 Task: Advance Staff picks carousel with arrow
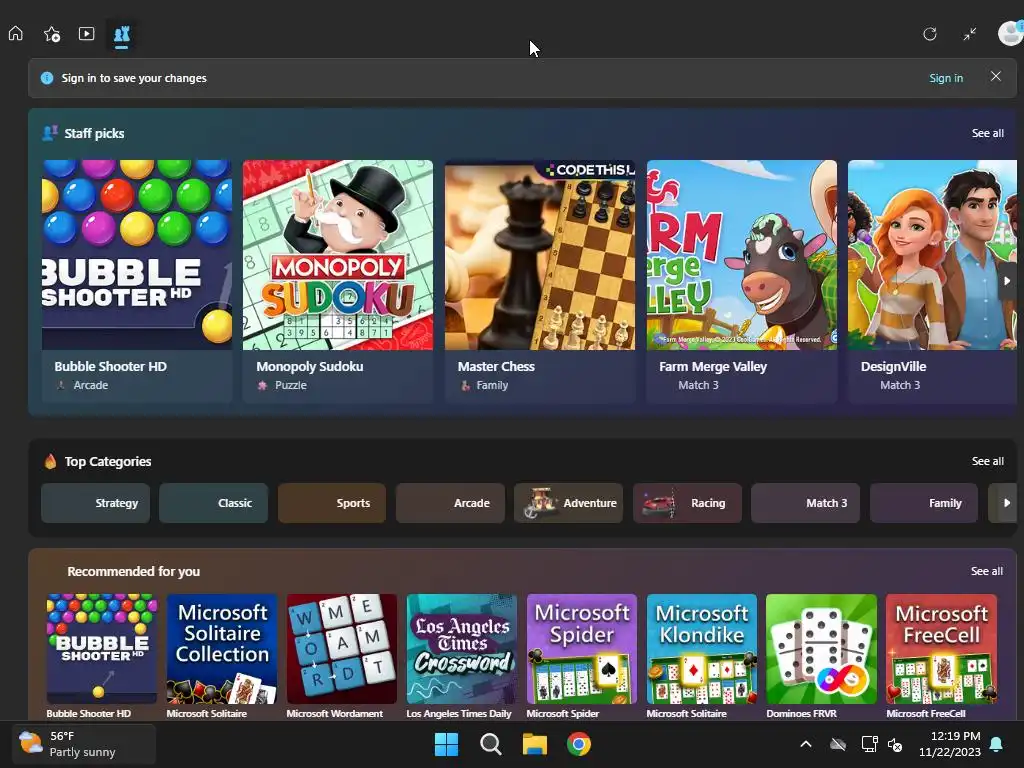pos(1007,281)
